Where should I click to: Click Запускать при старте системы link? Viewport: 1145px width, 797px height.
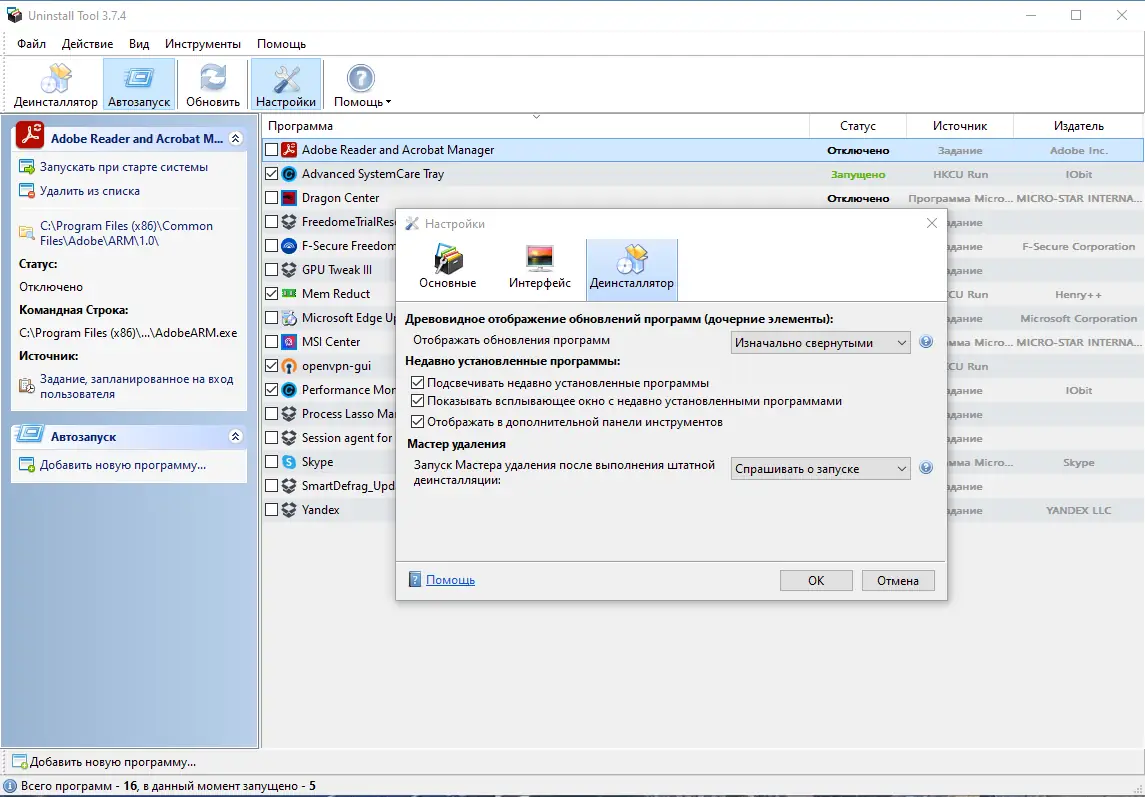124,167
